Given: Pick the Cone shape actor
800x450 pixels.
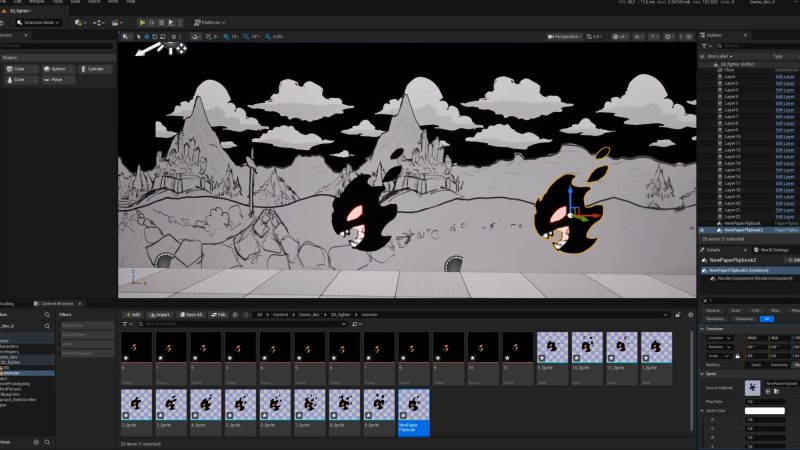Looking at the screenshot, I should (x=19, y=80).
